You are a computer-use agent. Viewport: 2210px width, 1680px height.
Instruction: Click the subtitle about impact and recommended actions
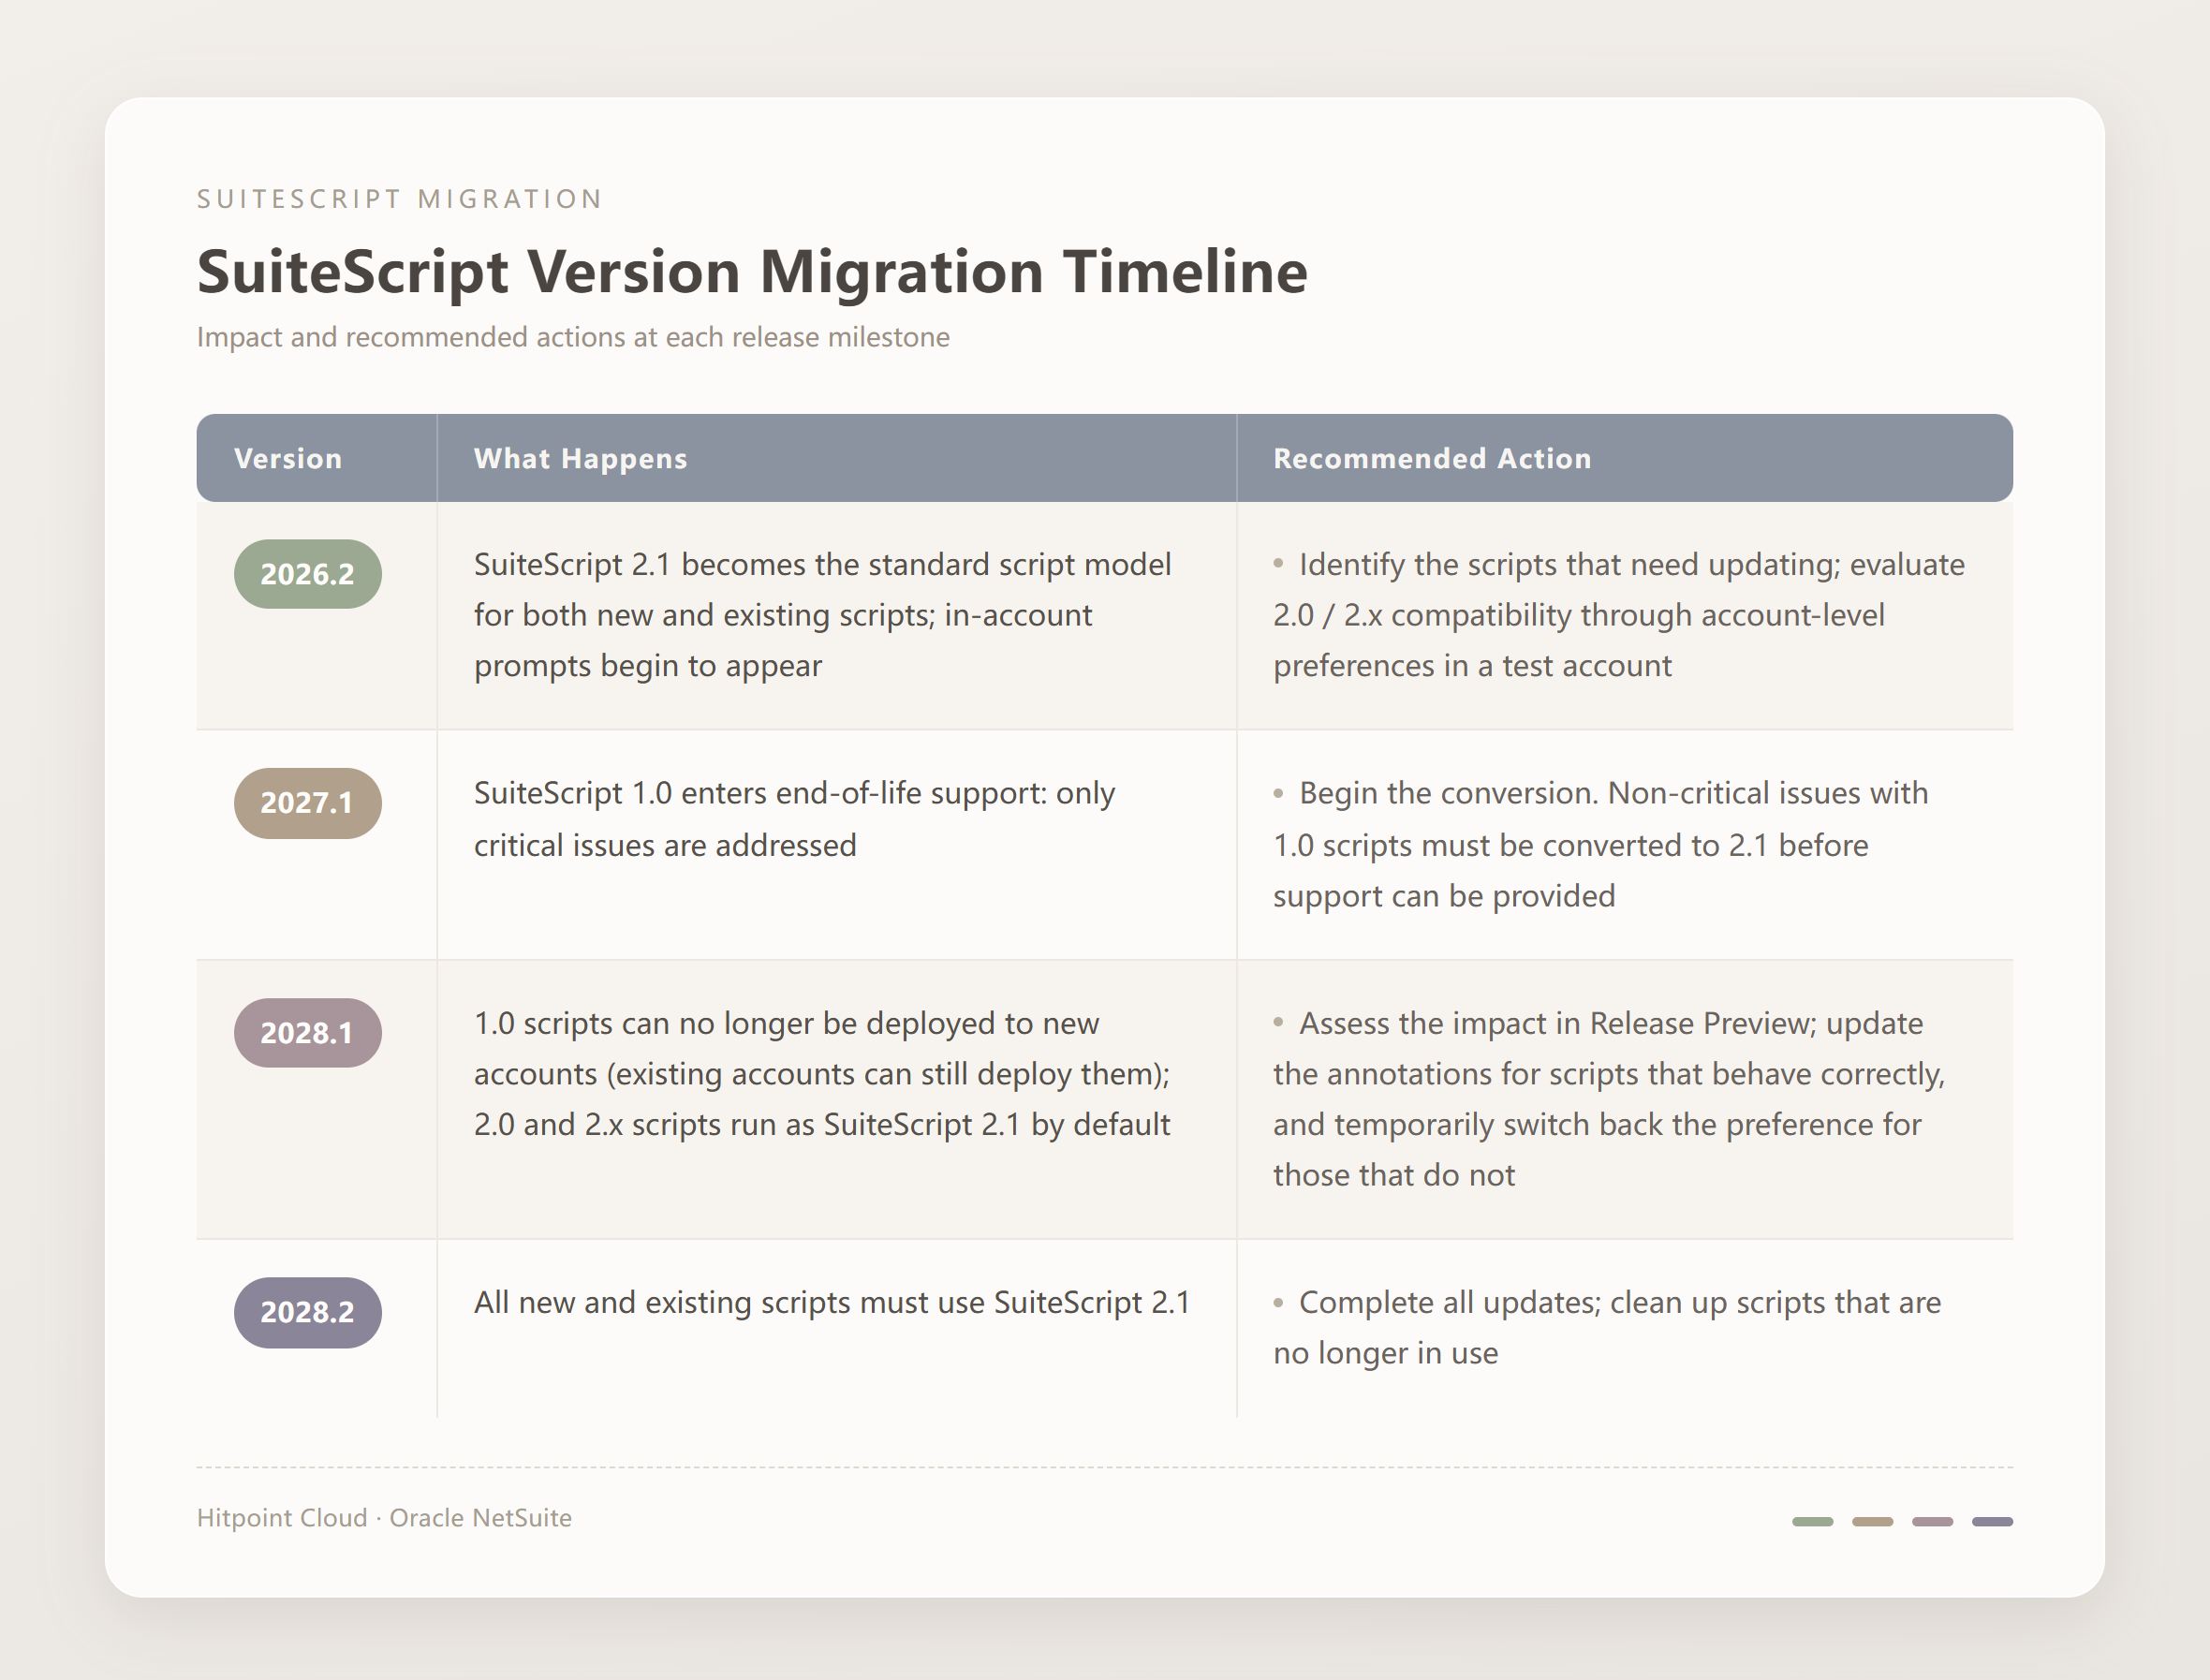(x=573, y=337)
